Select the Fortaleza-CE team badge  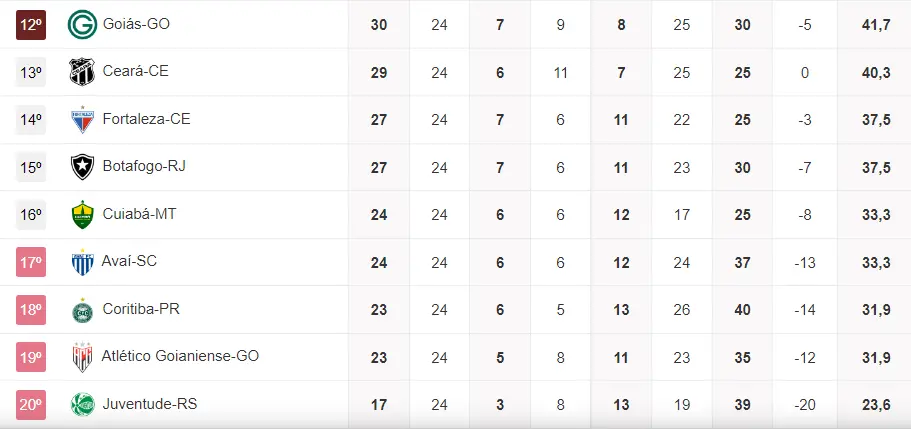[x=81, y=119]
